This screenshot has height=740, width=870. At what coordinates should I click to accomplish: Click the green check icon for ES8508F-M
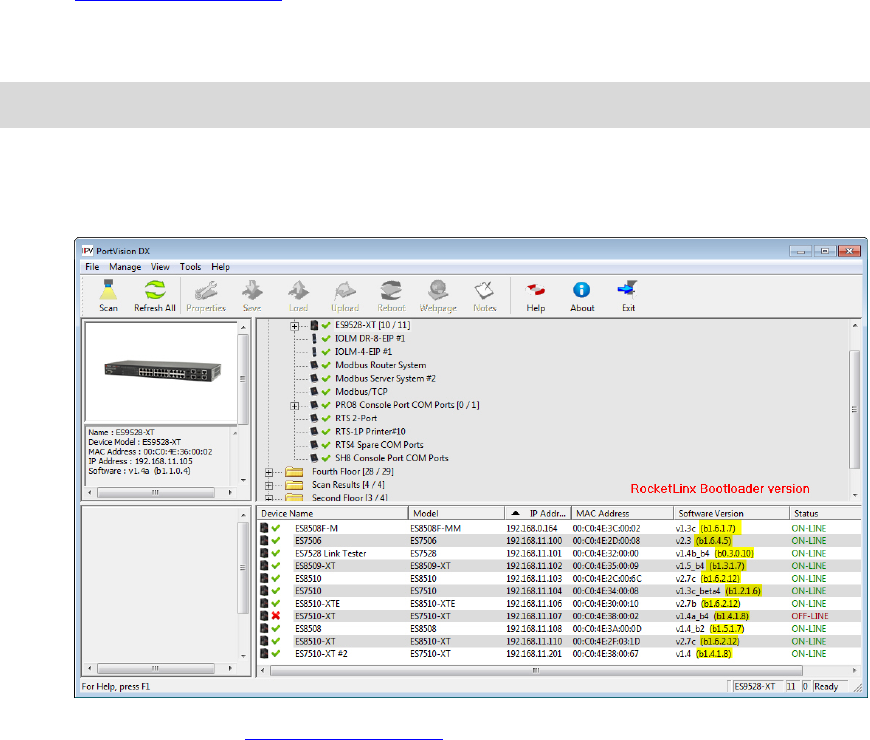(276, 528)
